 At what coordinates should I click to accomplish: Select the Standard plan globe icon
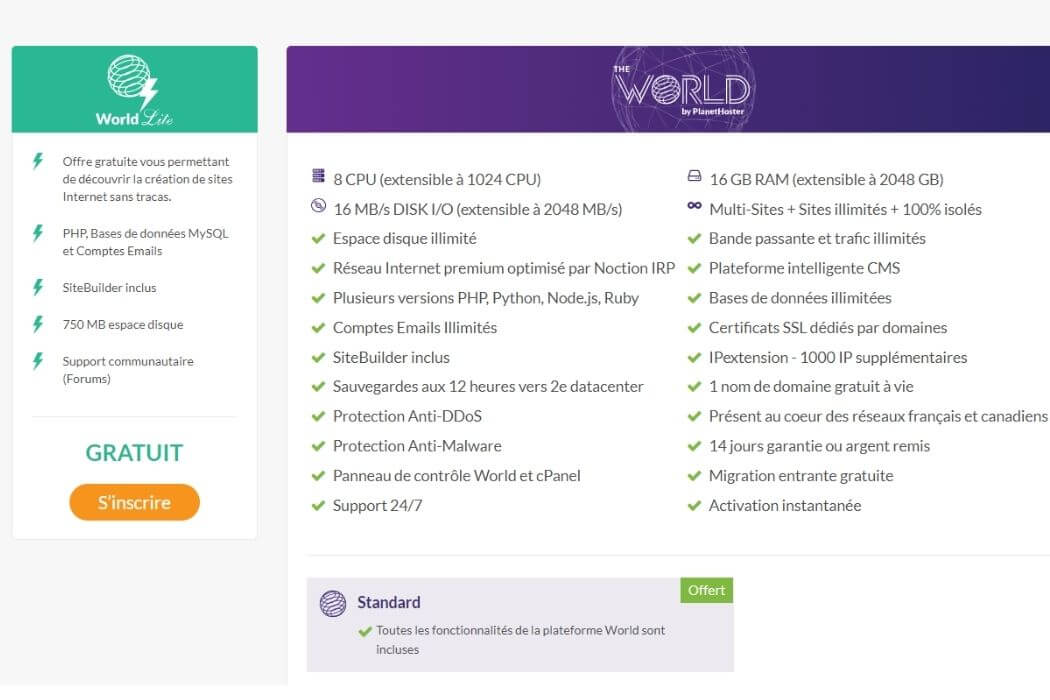coord(333,603)
